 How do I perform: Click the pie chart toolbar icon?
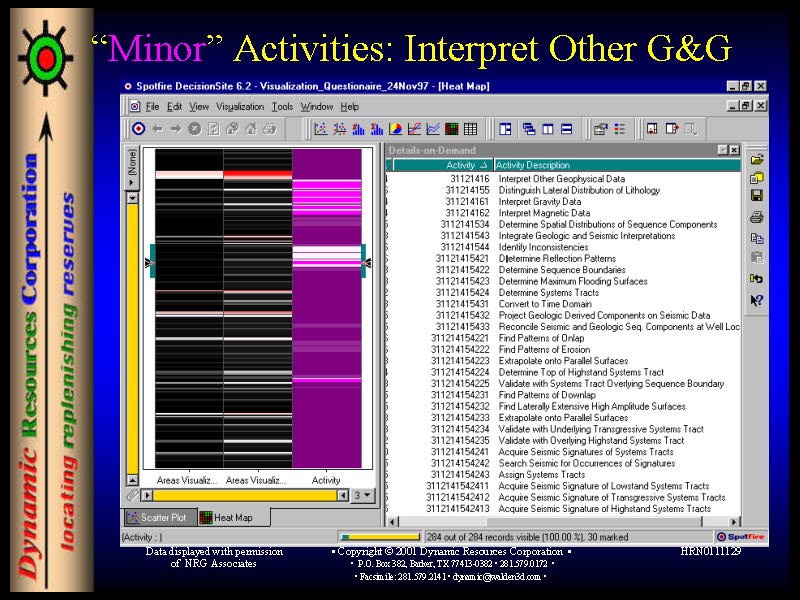point(395,129)
